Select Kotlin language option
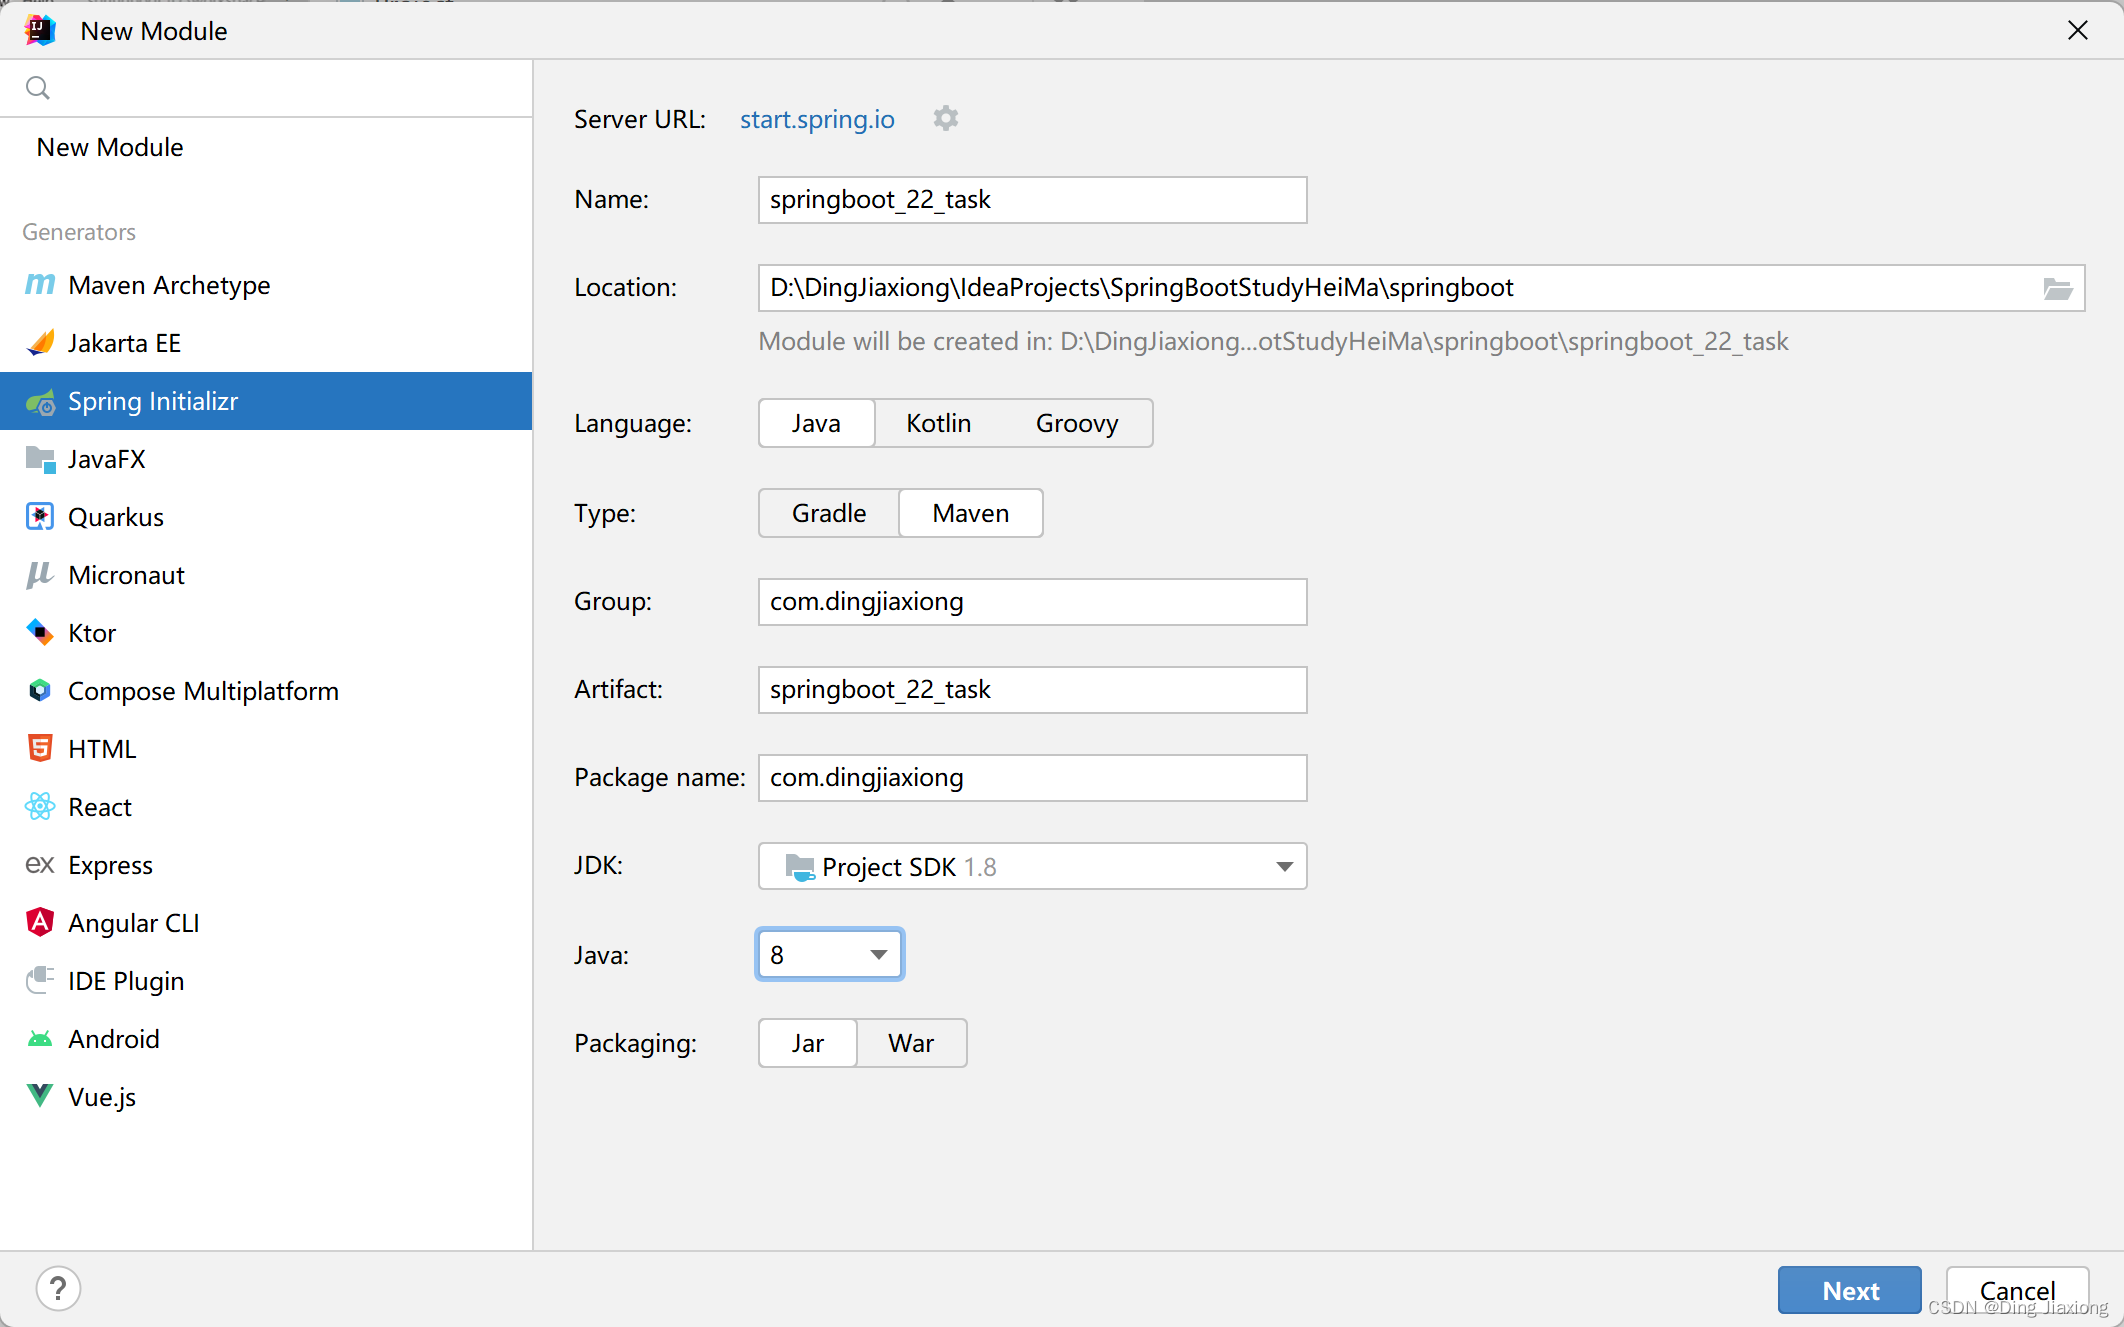This screenshot has width=2124, height=1327. pos(937,423)
